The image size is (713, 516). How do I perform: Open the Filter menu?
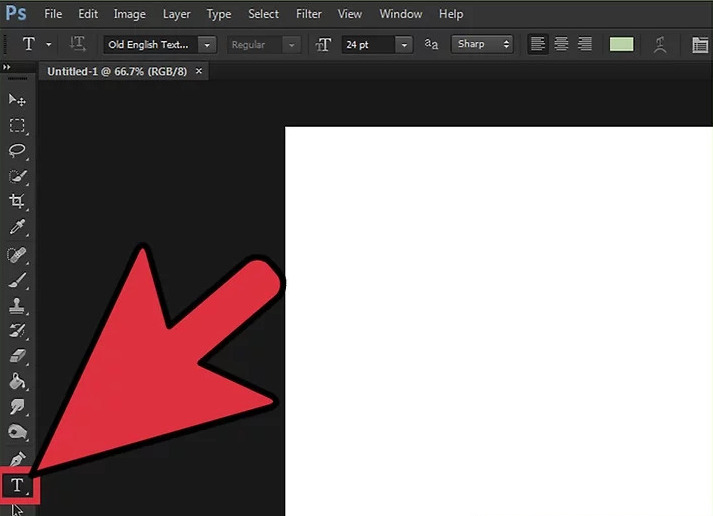pyautogui.click(x=309, y=14)
